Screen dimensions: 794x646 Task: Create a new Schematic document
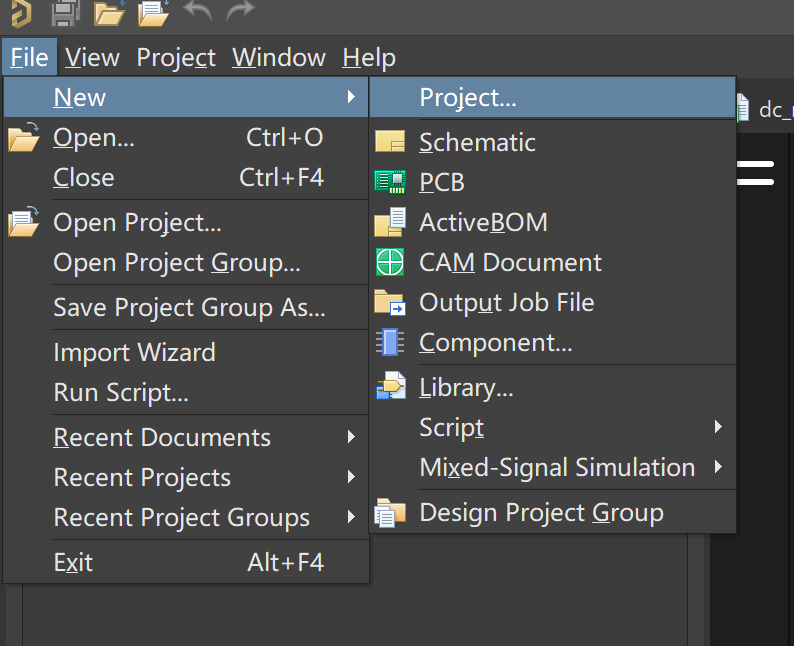pos(477,142)
